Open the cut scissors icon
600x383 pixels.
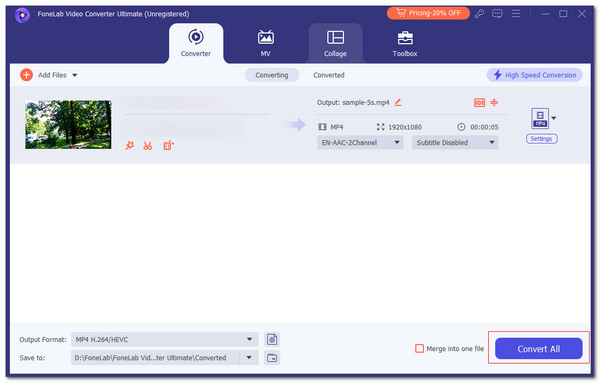pos(148,145)
